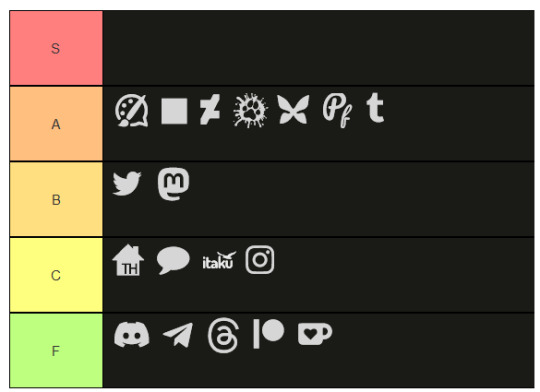The width and height of the screenshot is (540, 392).
Task: Click the Bluesky butterfly icon
Action: [293, 110]
